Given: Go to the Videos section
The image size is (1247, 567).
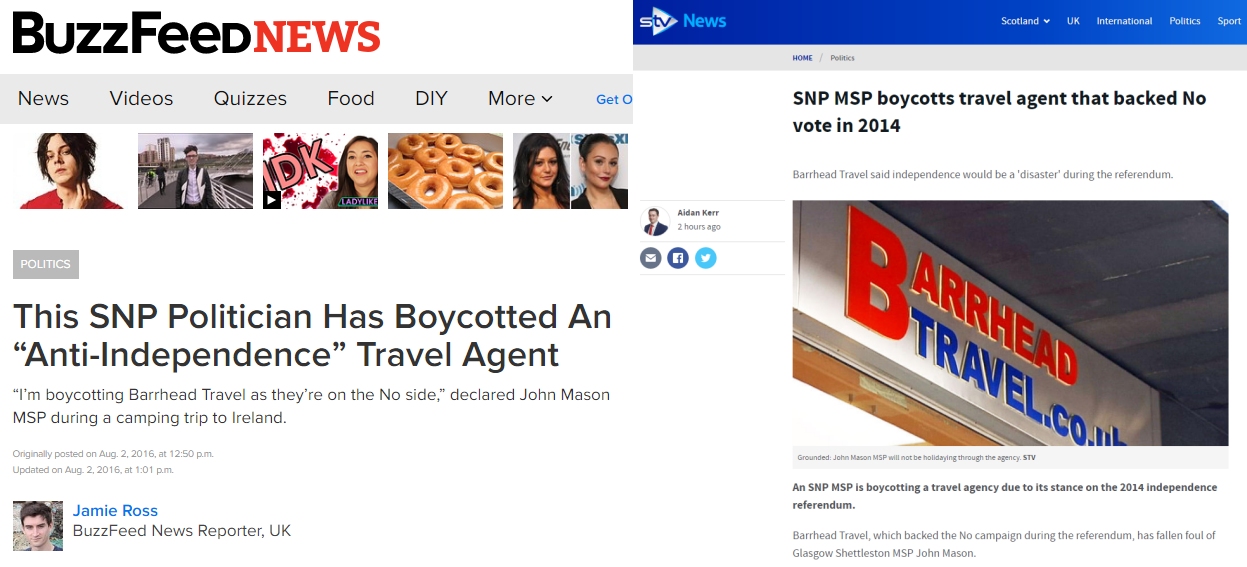Looking at the screenshot, I should pyautogui.click(x=141, y=98).
